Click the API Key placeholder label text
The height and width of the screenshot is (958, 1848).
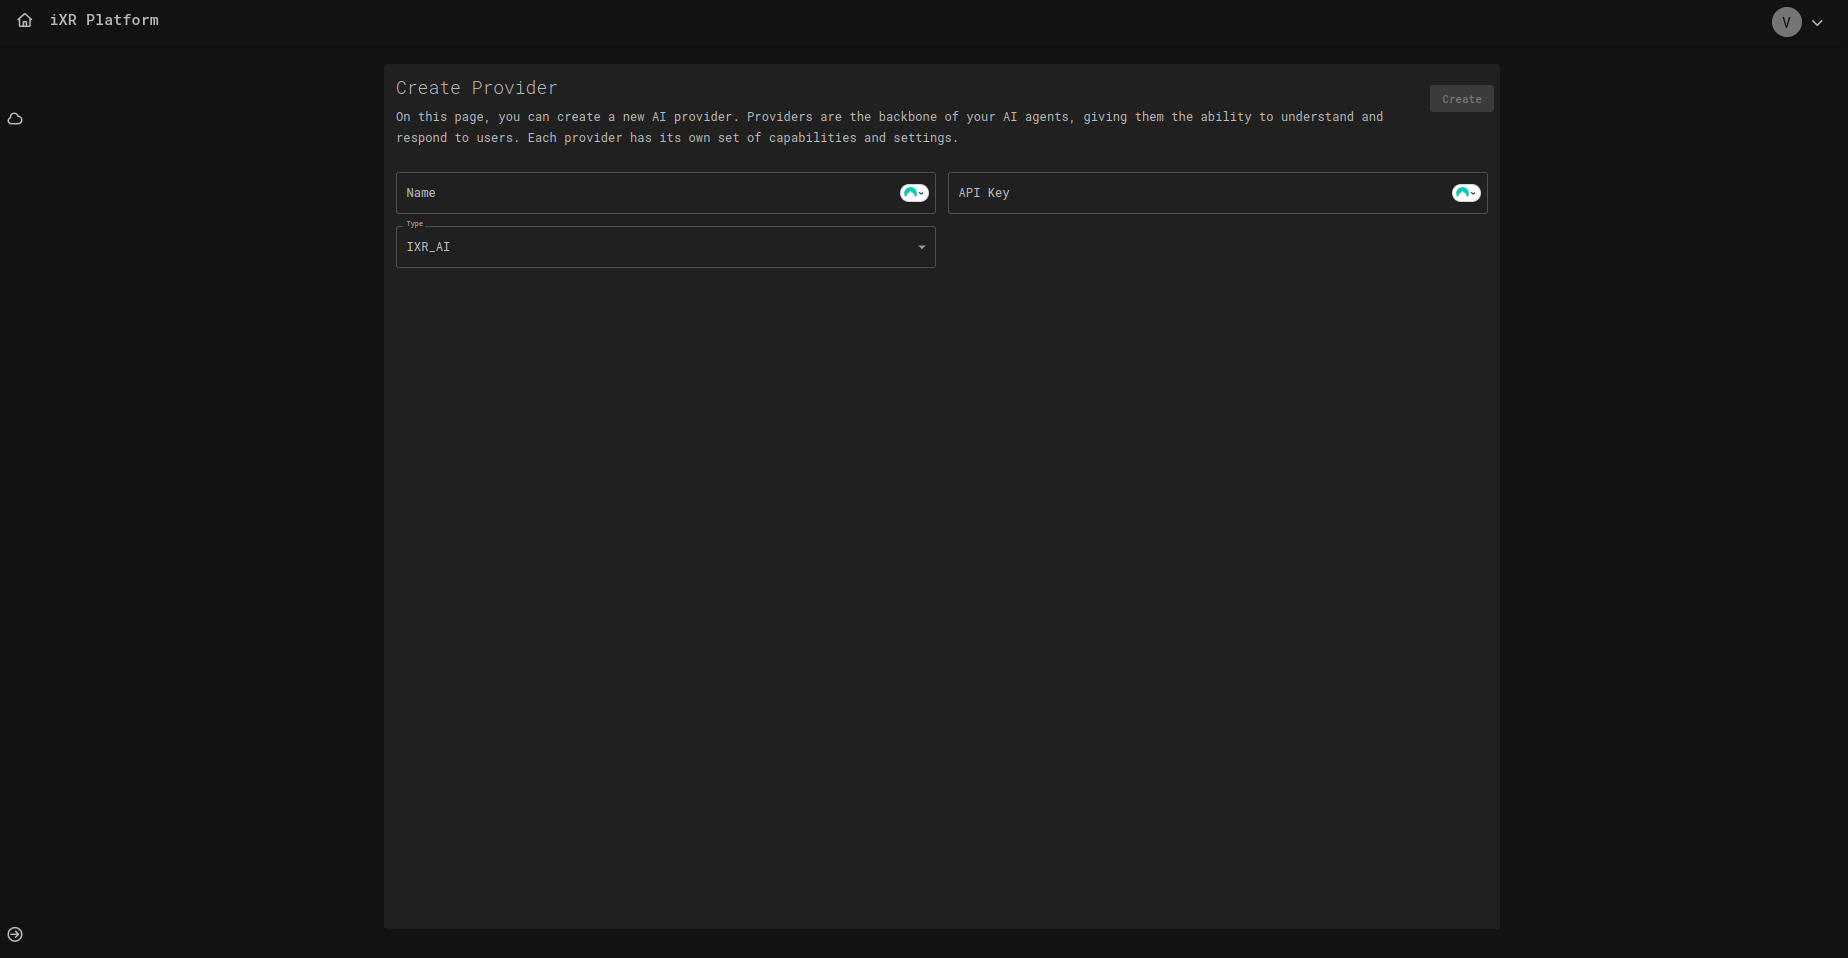point(984,193)
